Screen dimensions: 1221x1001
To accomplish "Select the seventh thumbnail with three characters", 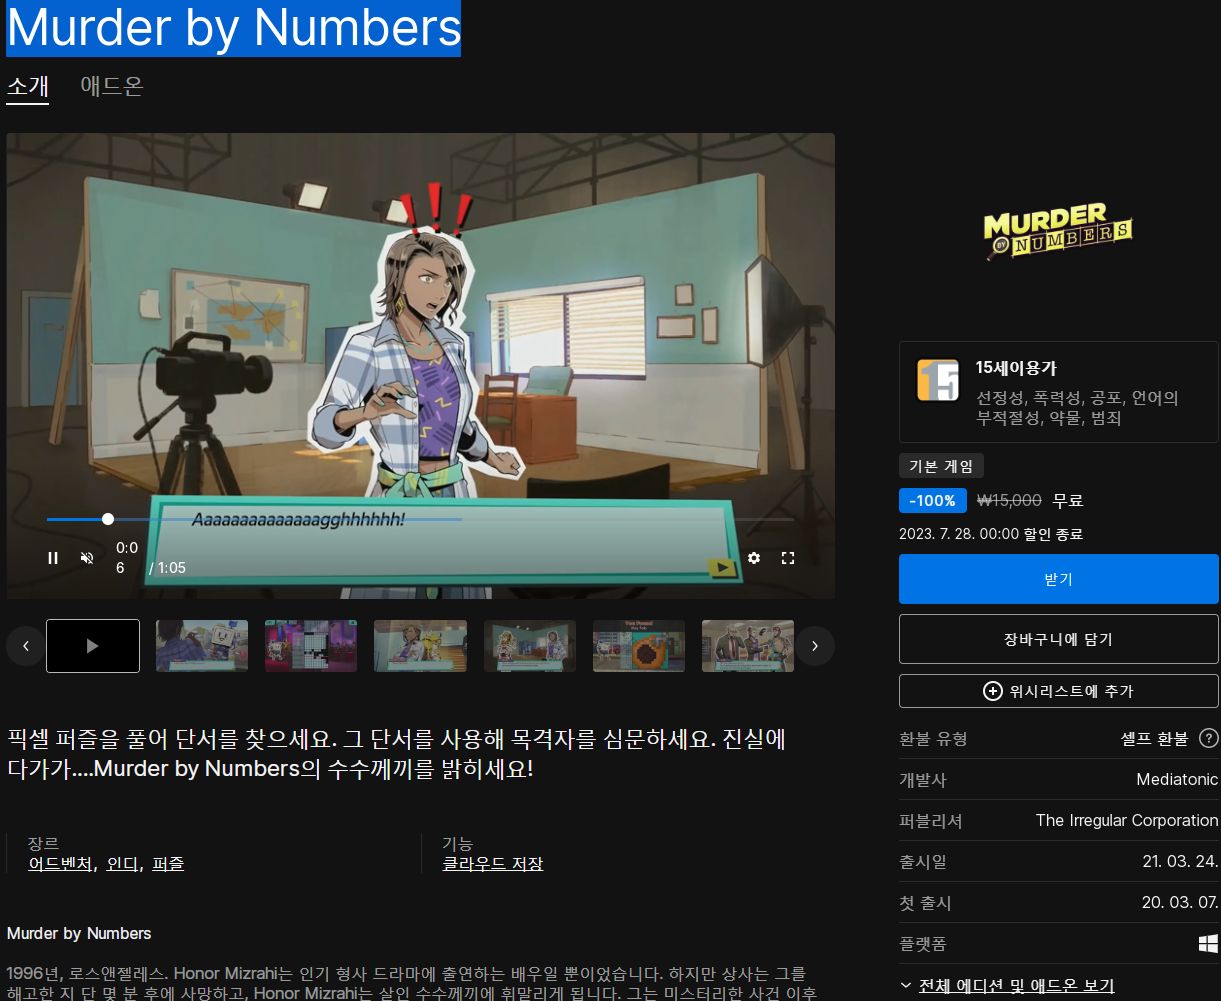I will (748, 646).
